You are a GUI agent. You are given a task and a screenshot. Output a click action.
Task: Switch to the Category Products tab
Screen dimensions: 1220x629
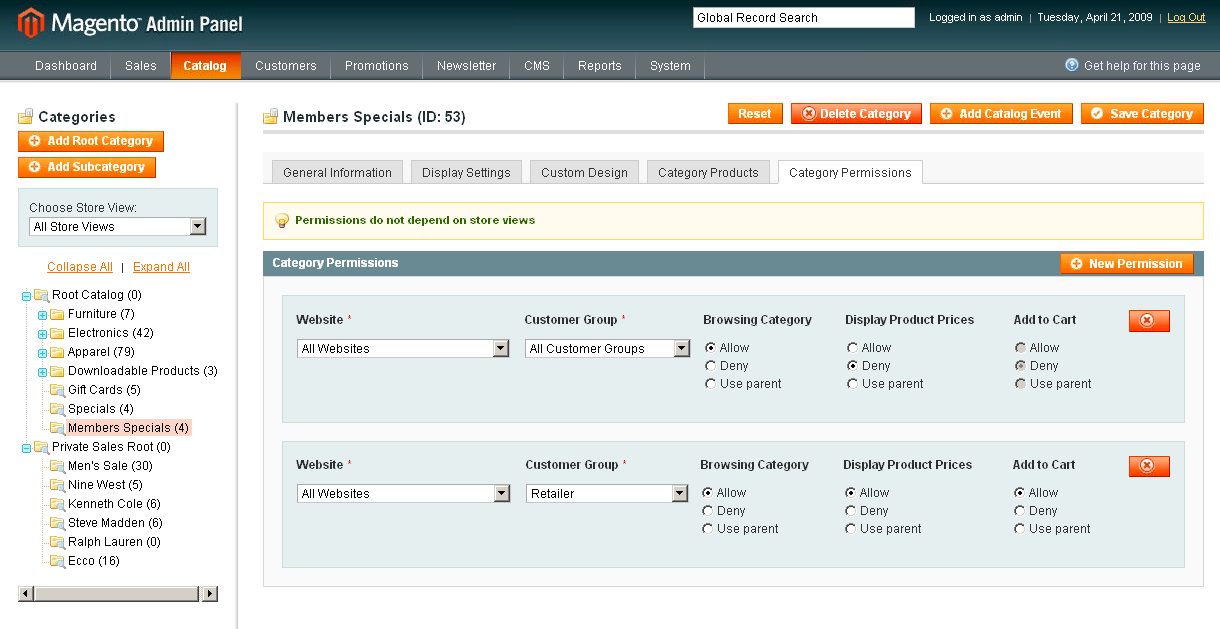[x=708, y=173]
